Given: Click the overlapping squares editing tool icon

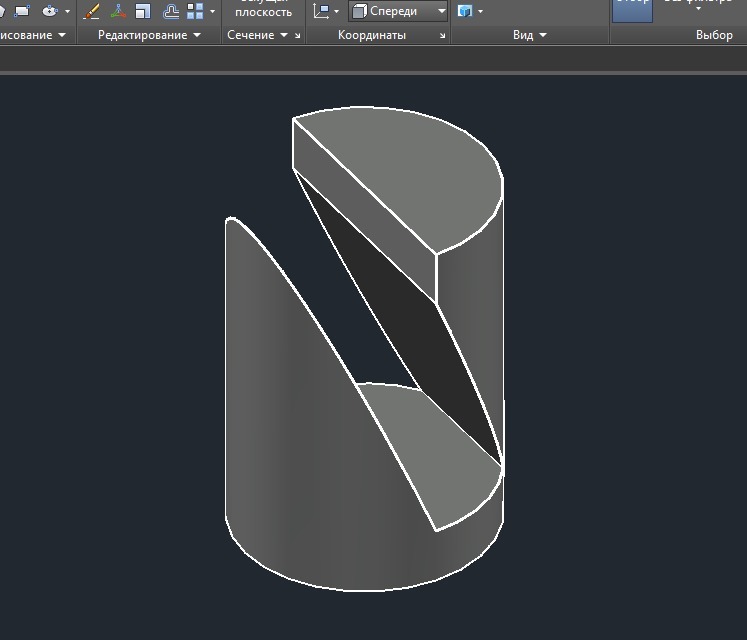Looking at the screenshot, I should (144, 11).
